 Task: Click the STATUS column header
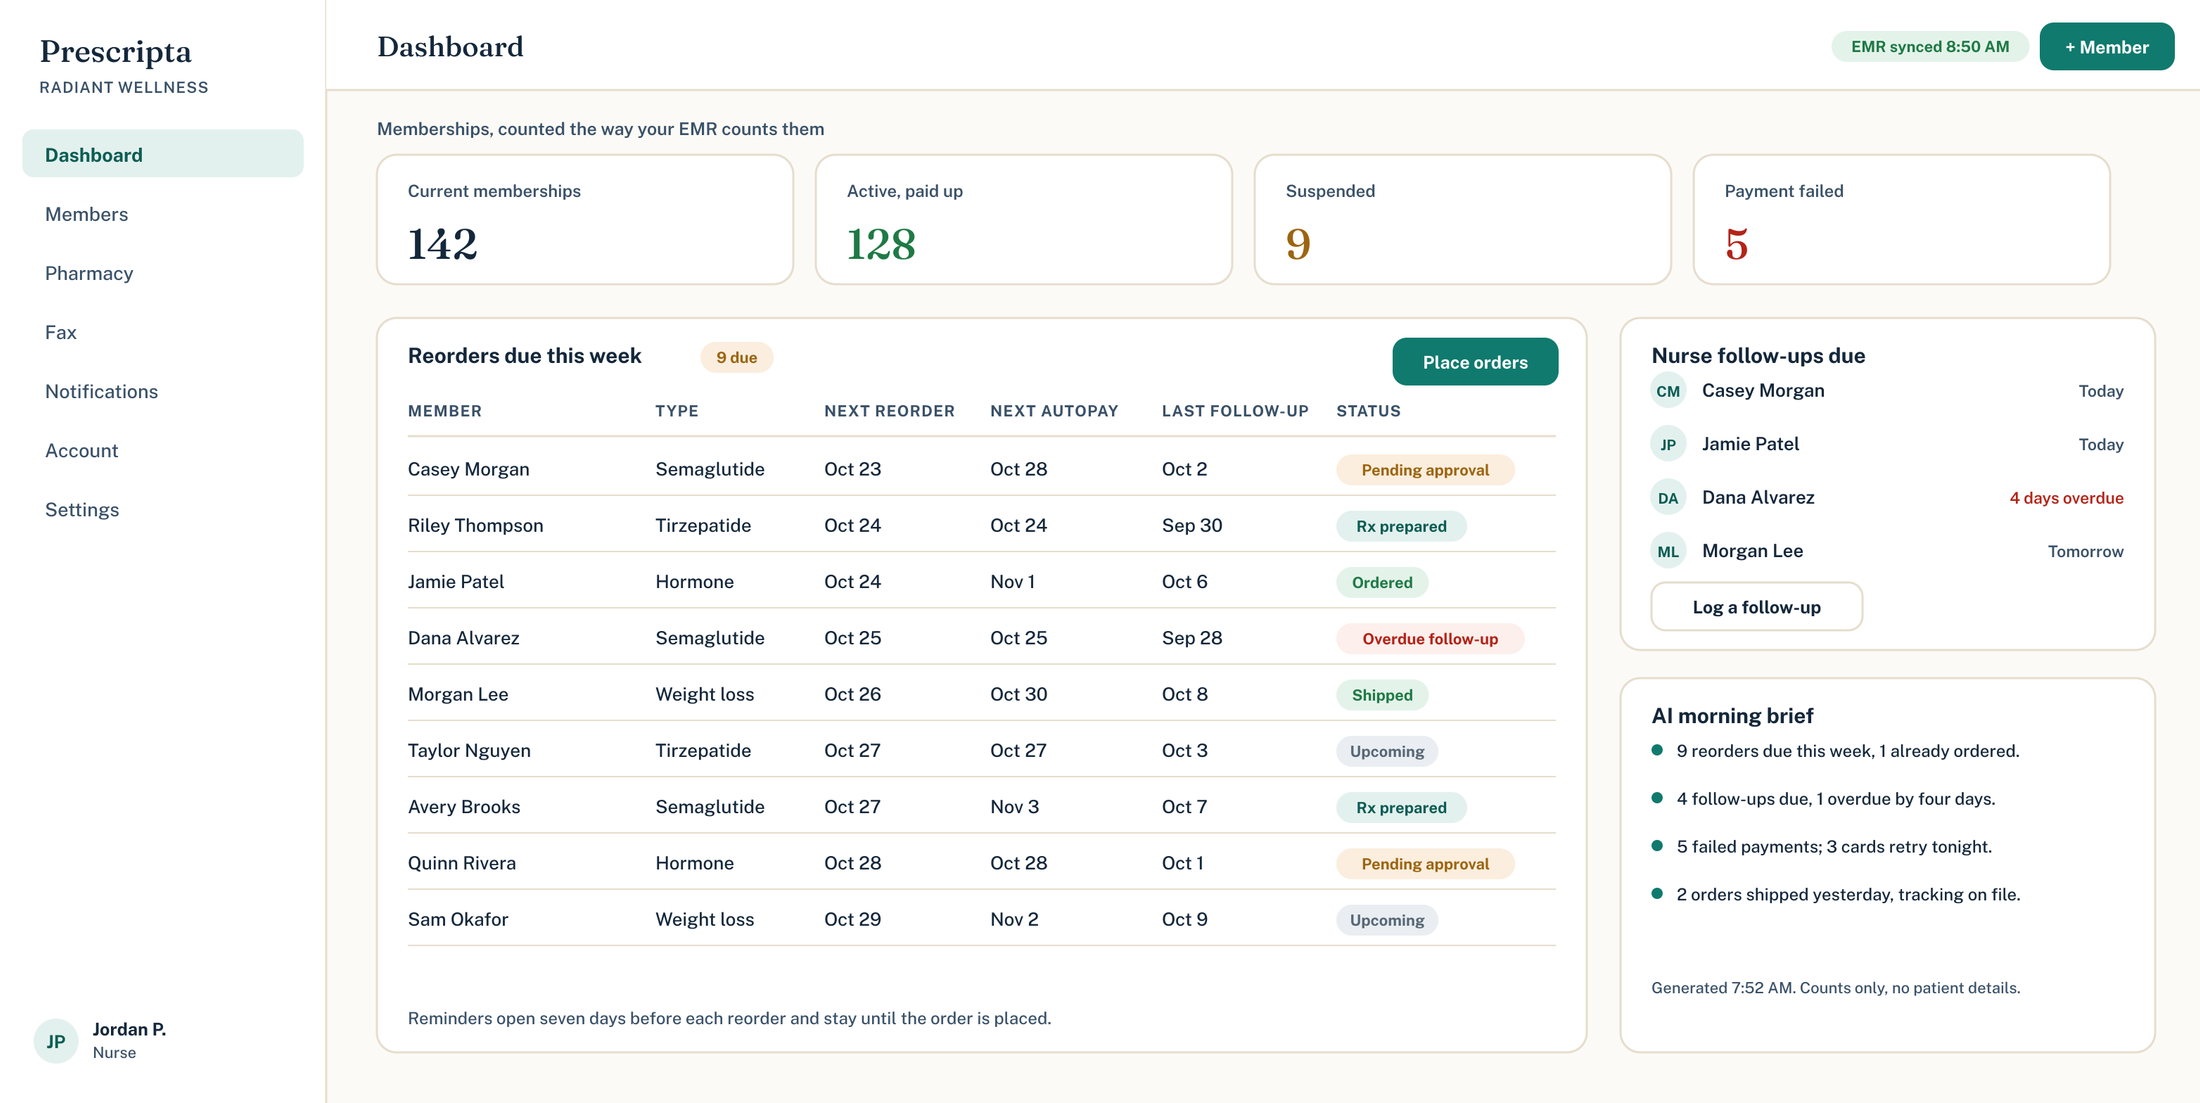1368,411
